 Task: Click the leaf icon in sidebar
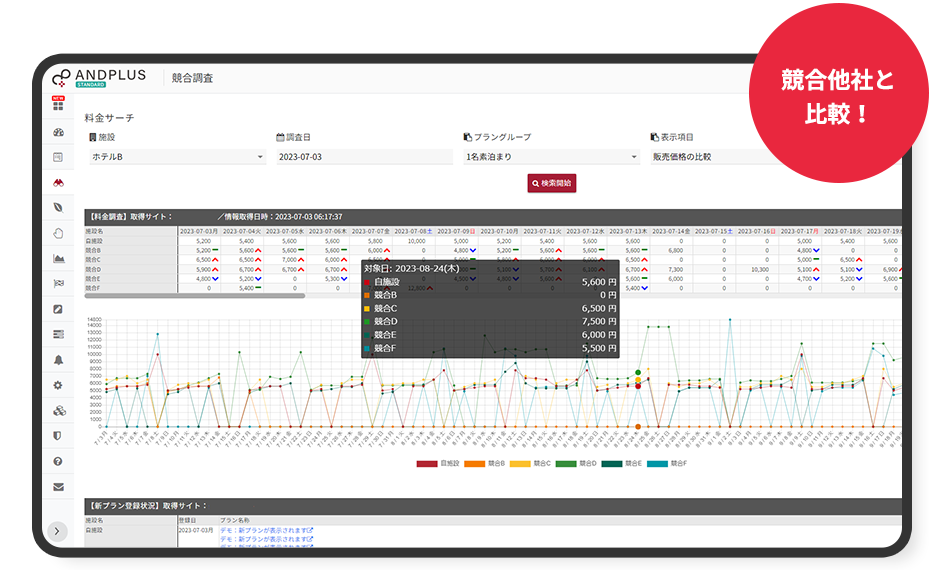[x=58, y=207]
